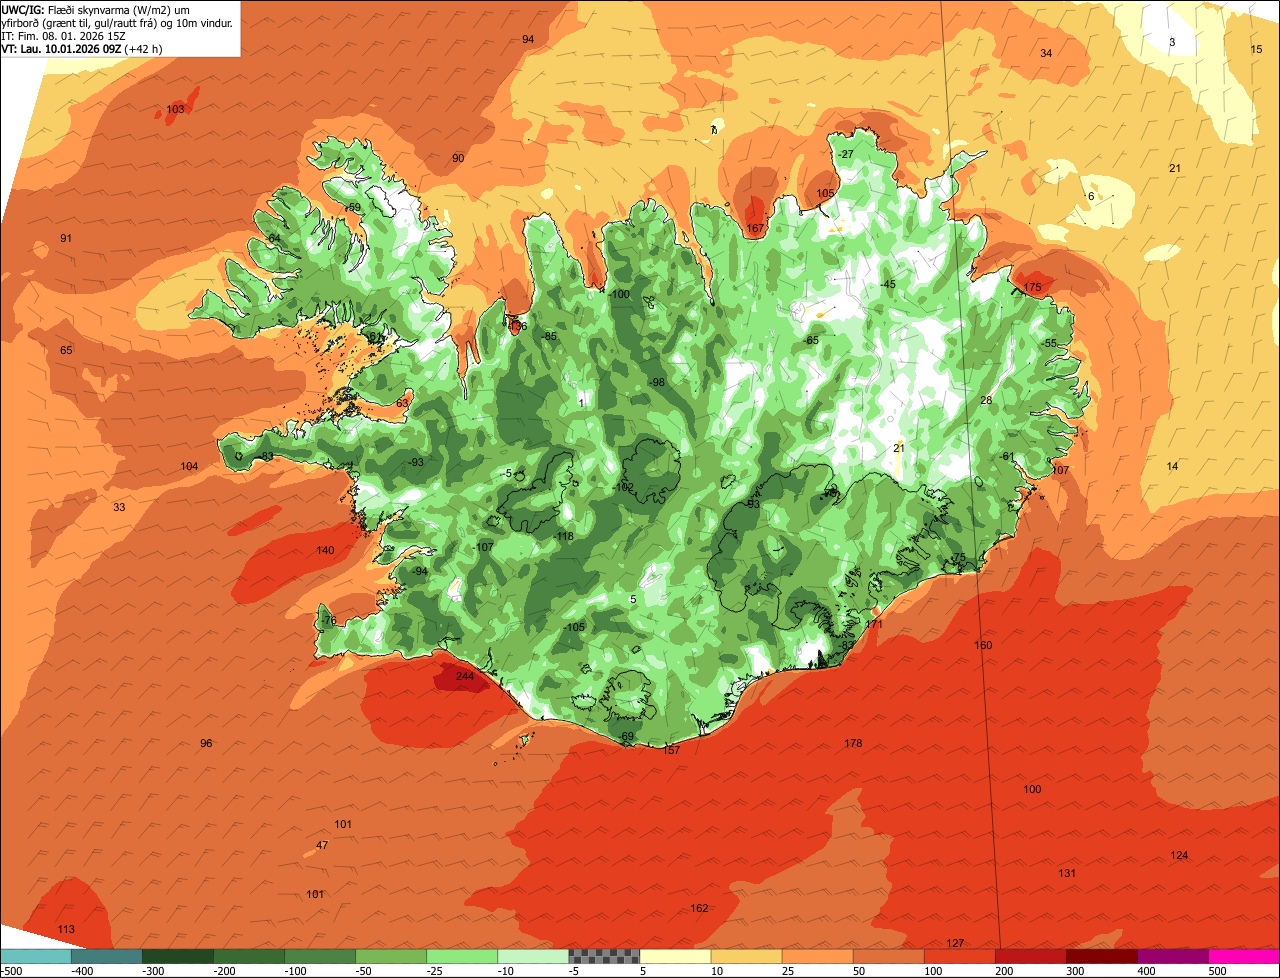Click the value 140 west of Iceland

pos(325,551)
